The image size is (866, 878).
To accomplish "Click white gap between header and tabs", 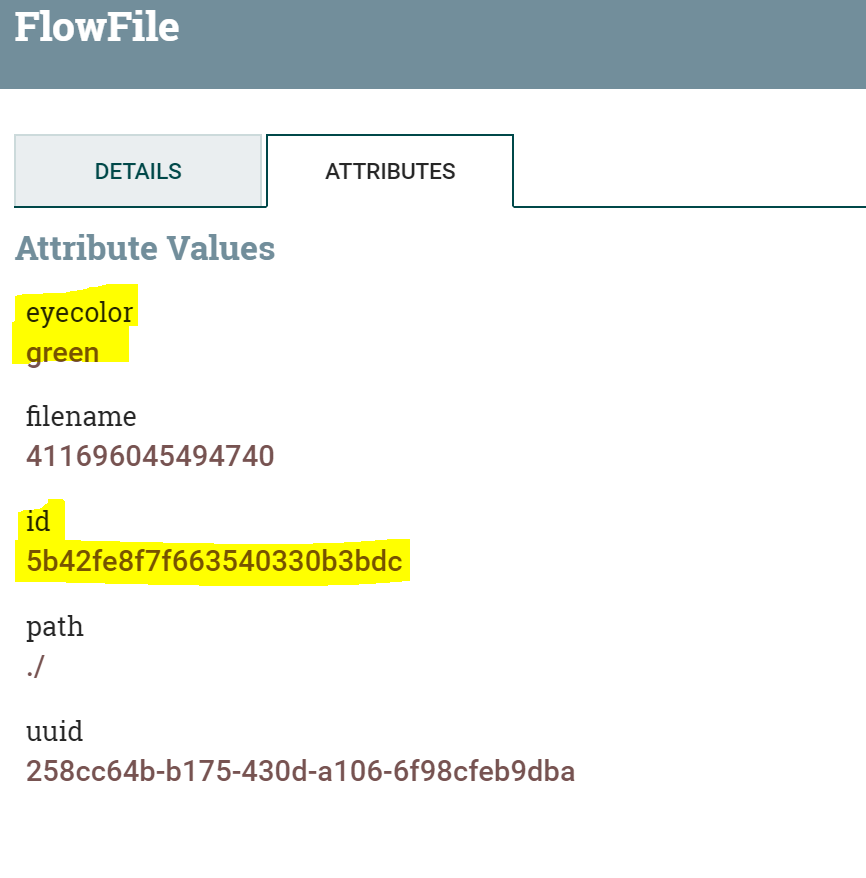I will [430, 111].
